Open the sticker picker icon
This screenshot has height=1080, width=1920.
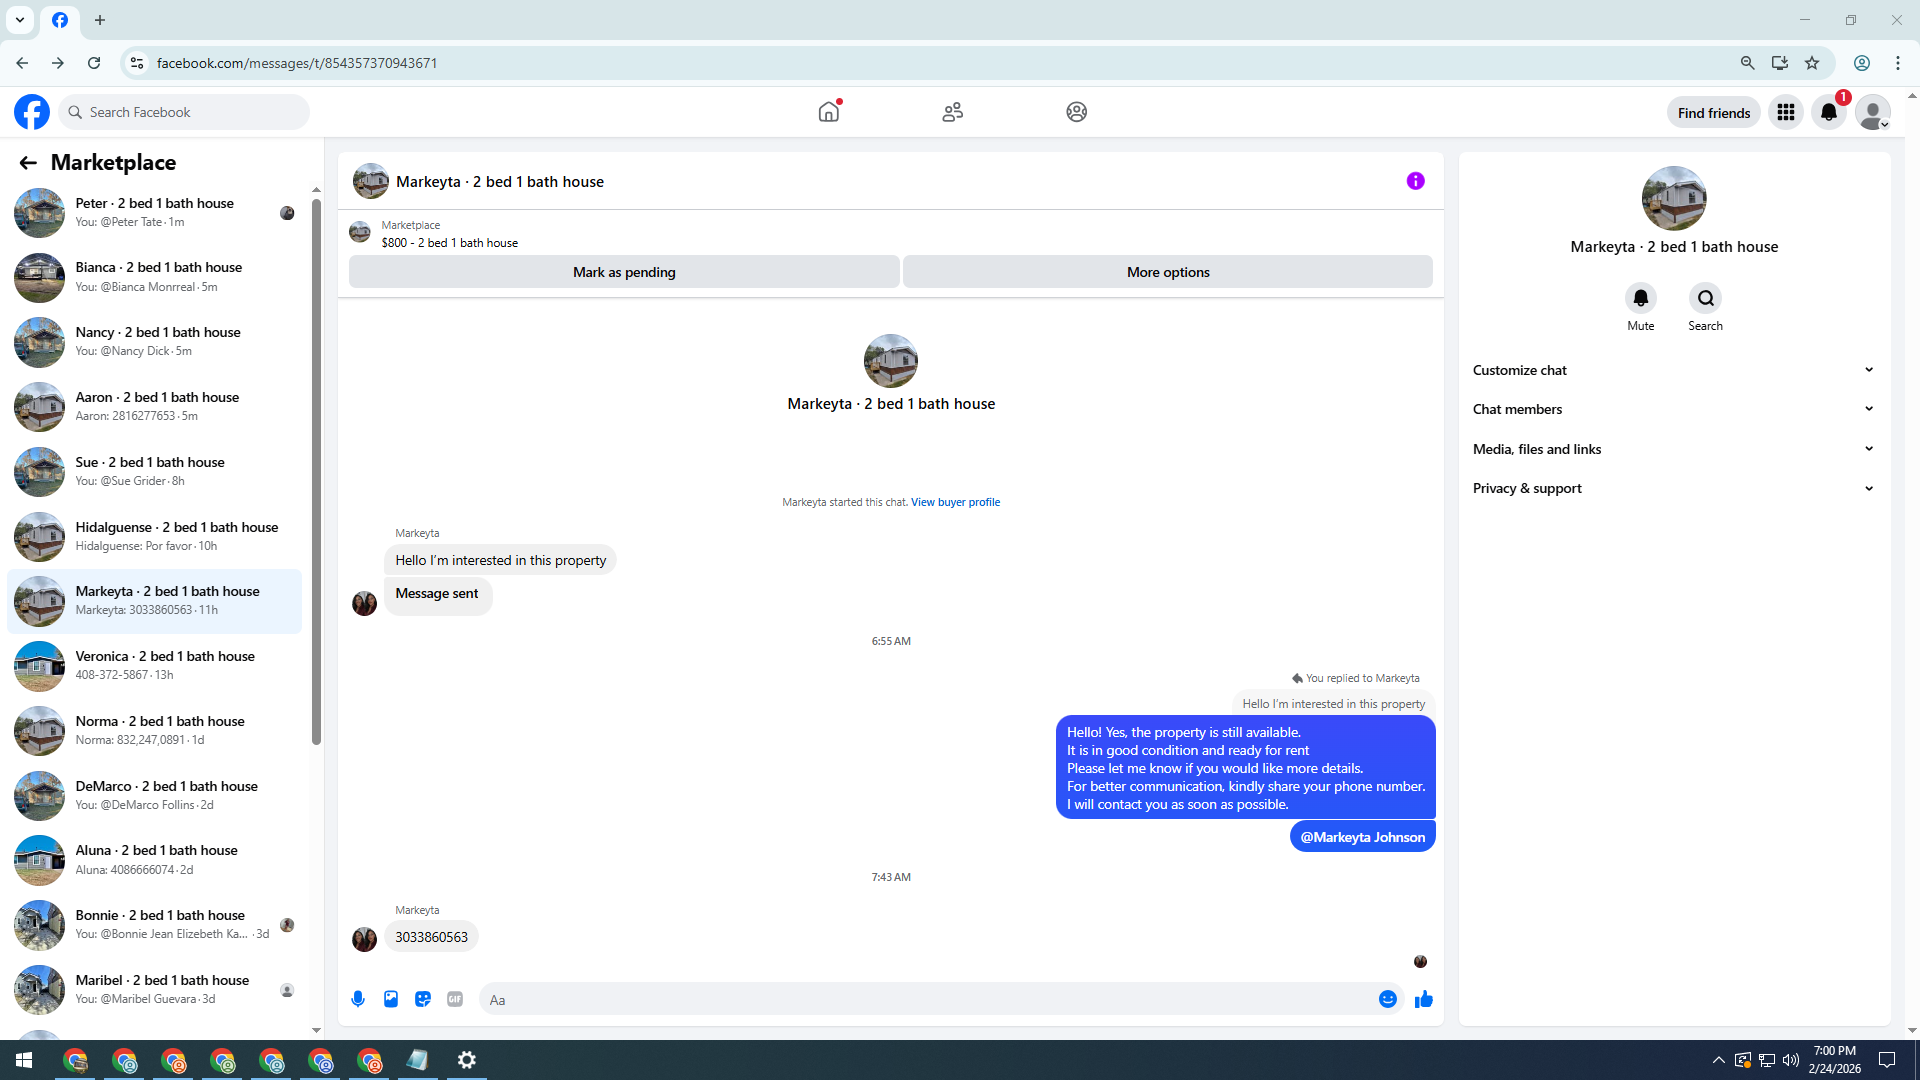(x=423, y=999)
